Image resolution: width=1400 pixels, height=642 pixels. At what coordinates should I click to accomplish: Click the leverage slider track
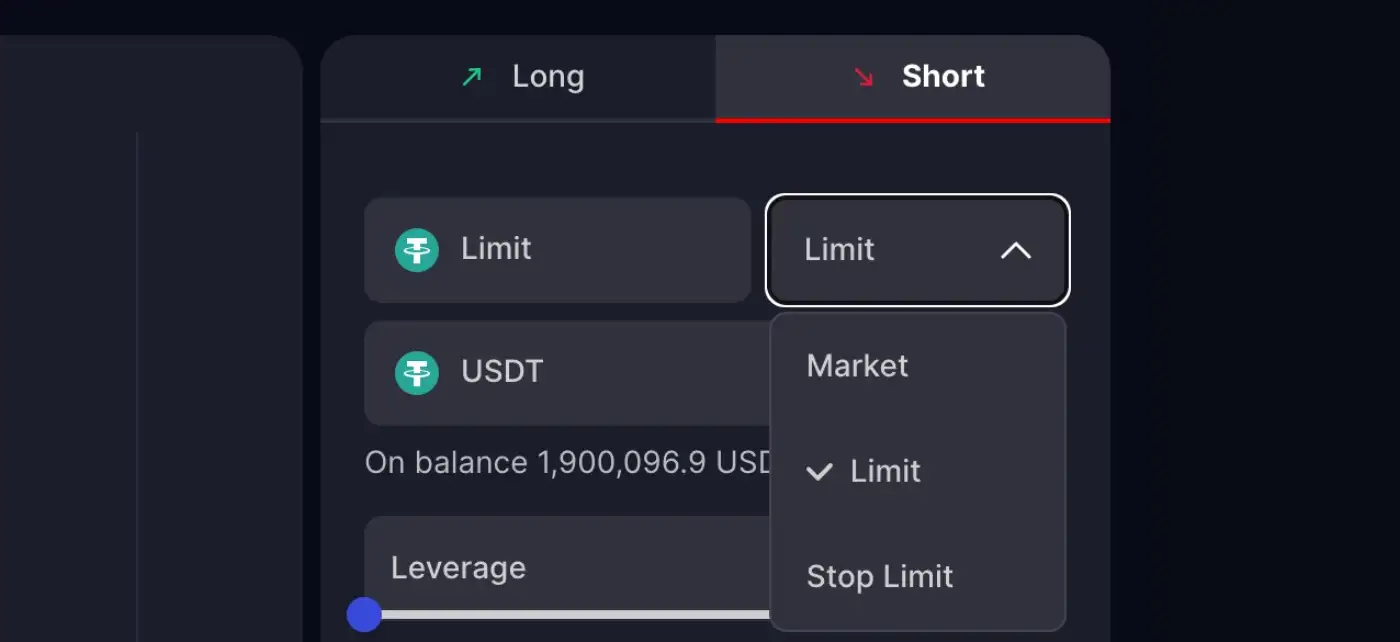(570, 614)
